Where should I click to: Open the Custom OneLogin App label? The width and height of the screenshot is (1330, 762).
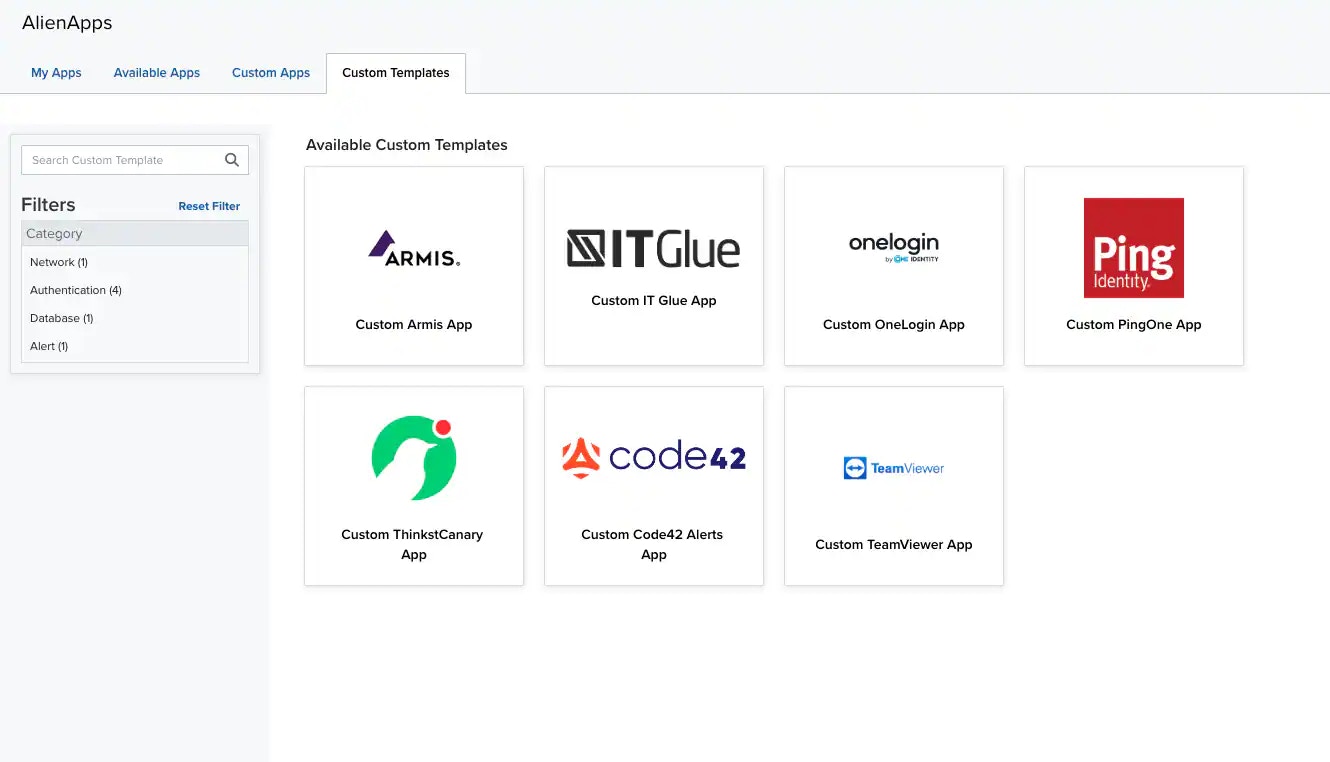(x=894, y=325)
